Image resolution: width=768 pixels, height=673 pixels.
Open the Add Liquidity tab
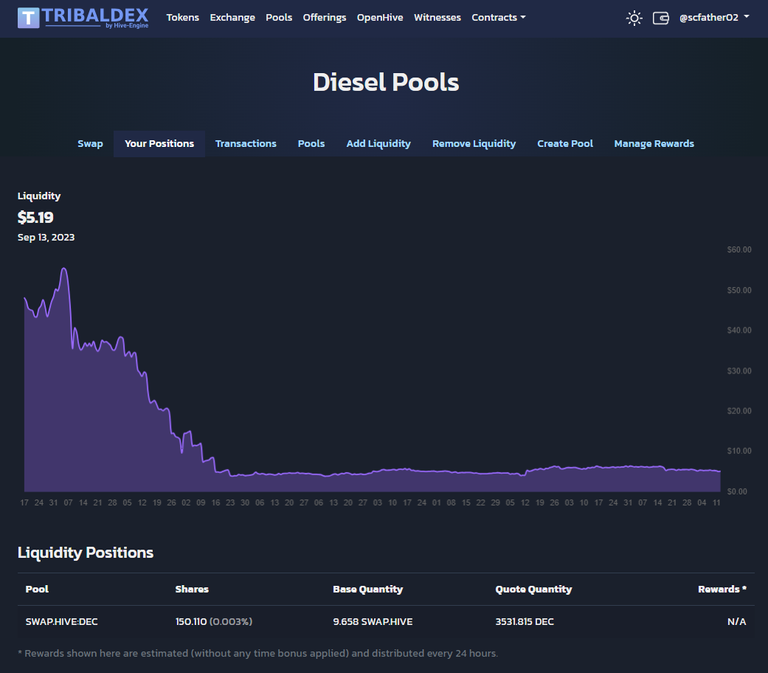378,144
